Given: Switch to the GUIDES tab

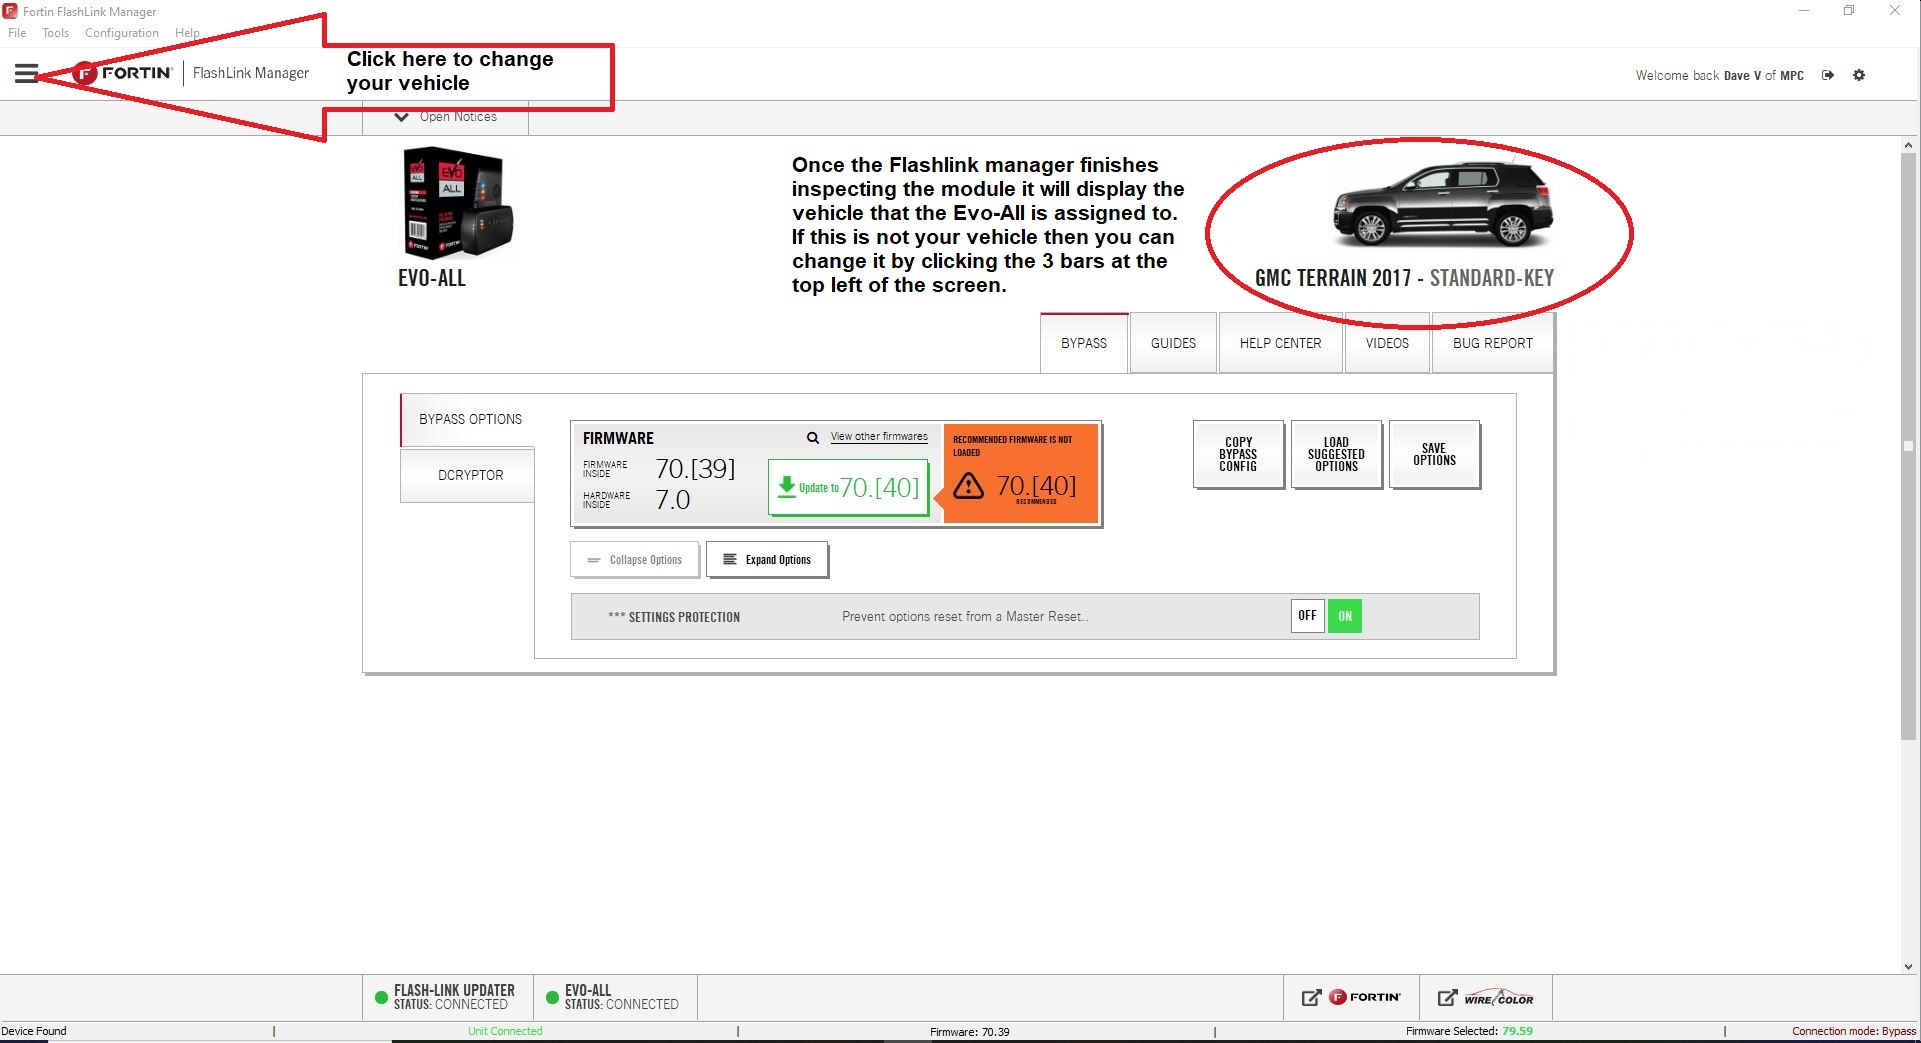Looking at the screenshot, I should pyautogui.click(x=1173, y=343).
